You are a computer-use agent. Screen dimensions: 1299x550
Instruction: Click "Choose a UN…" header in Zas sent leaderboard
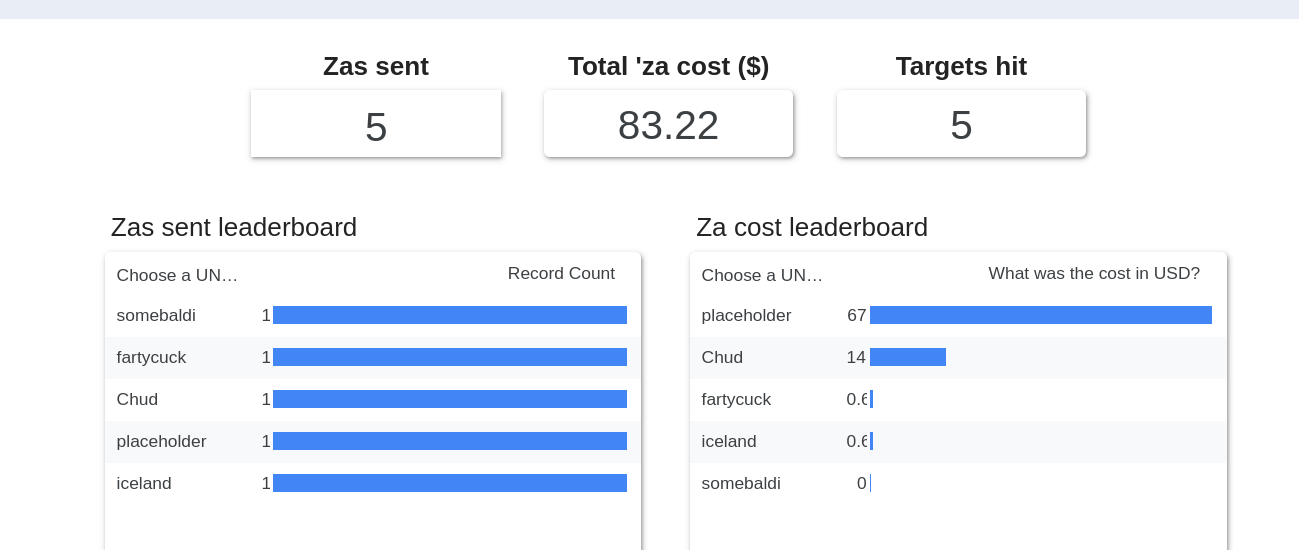tap(177, 276)
